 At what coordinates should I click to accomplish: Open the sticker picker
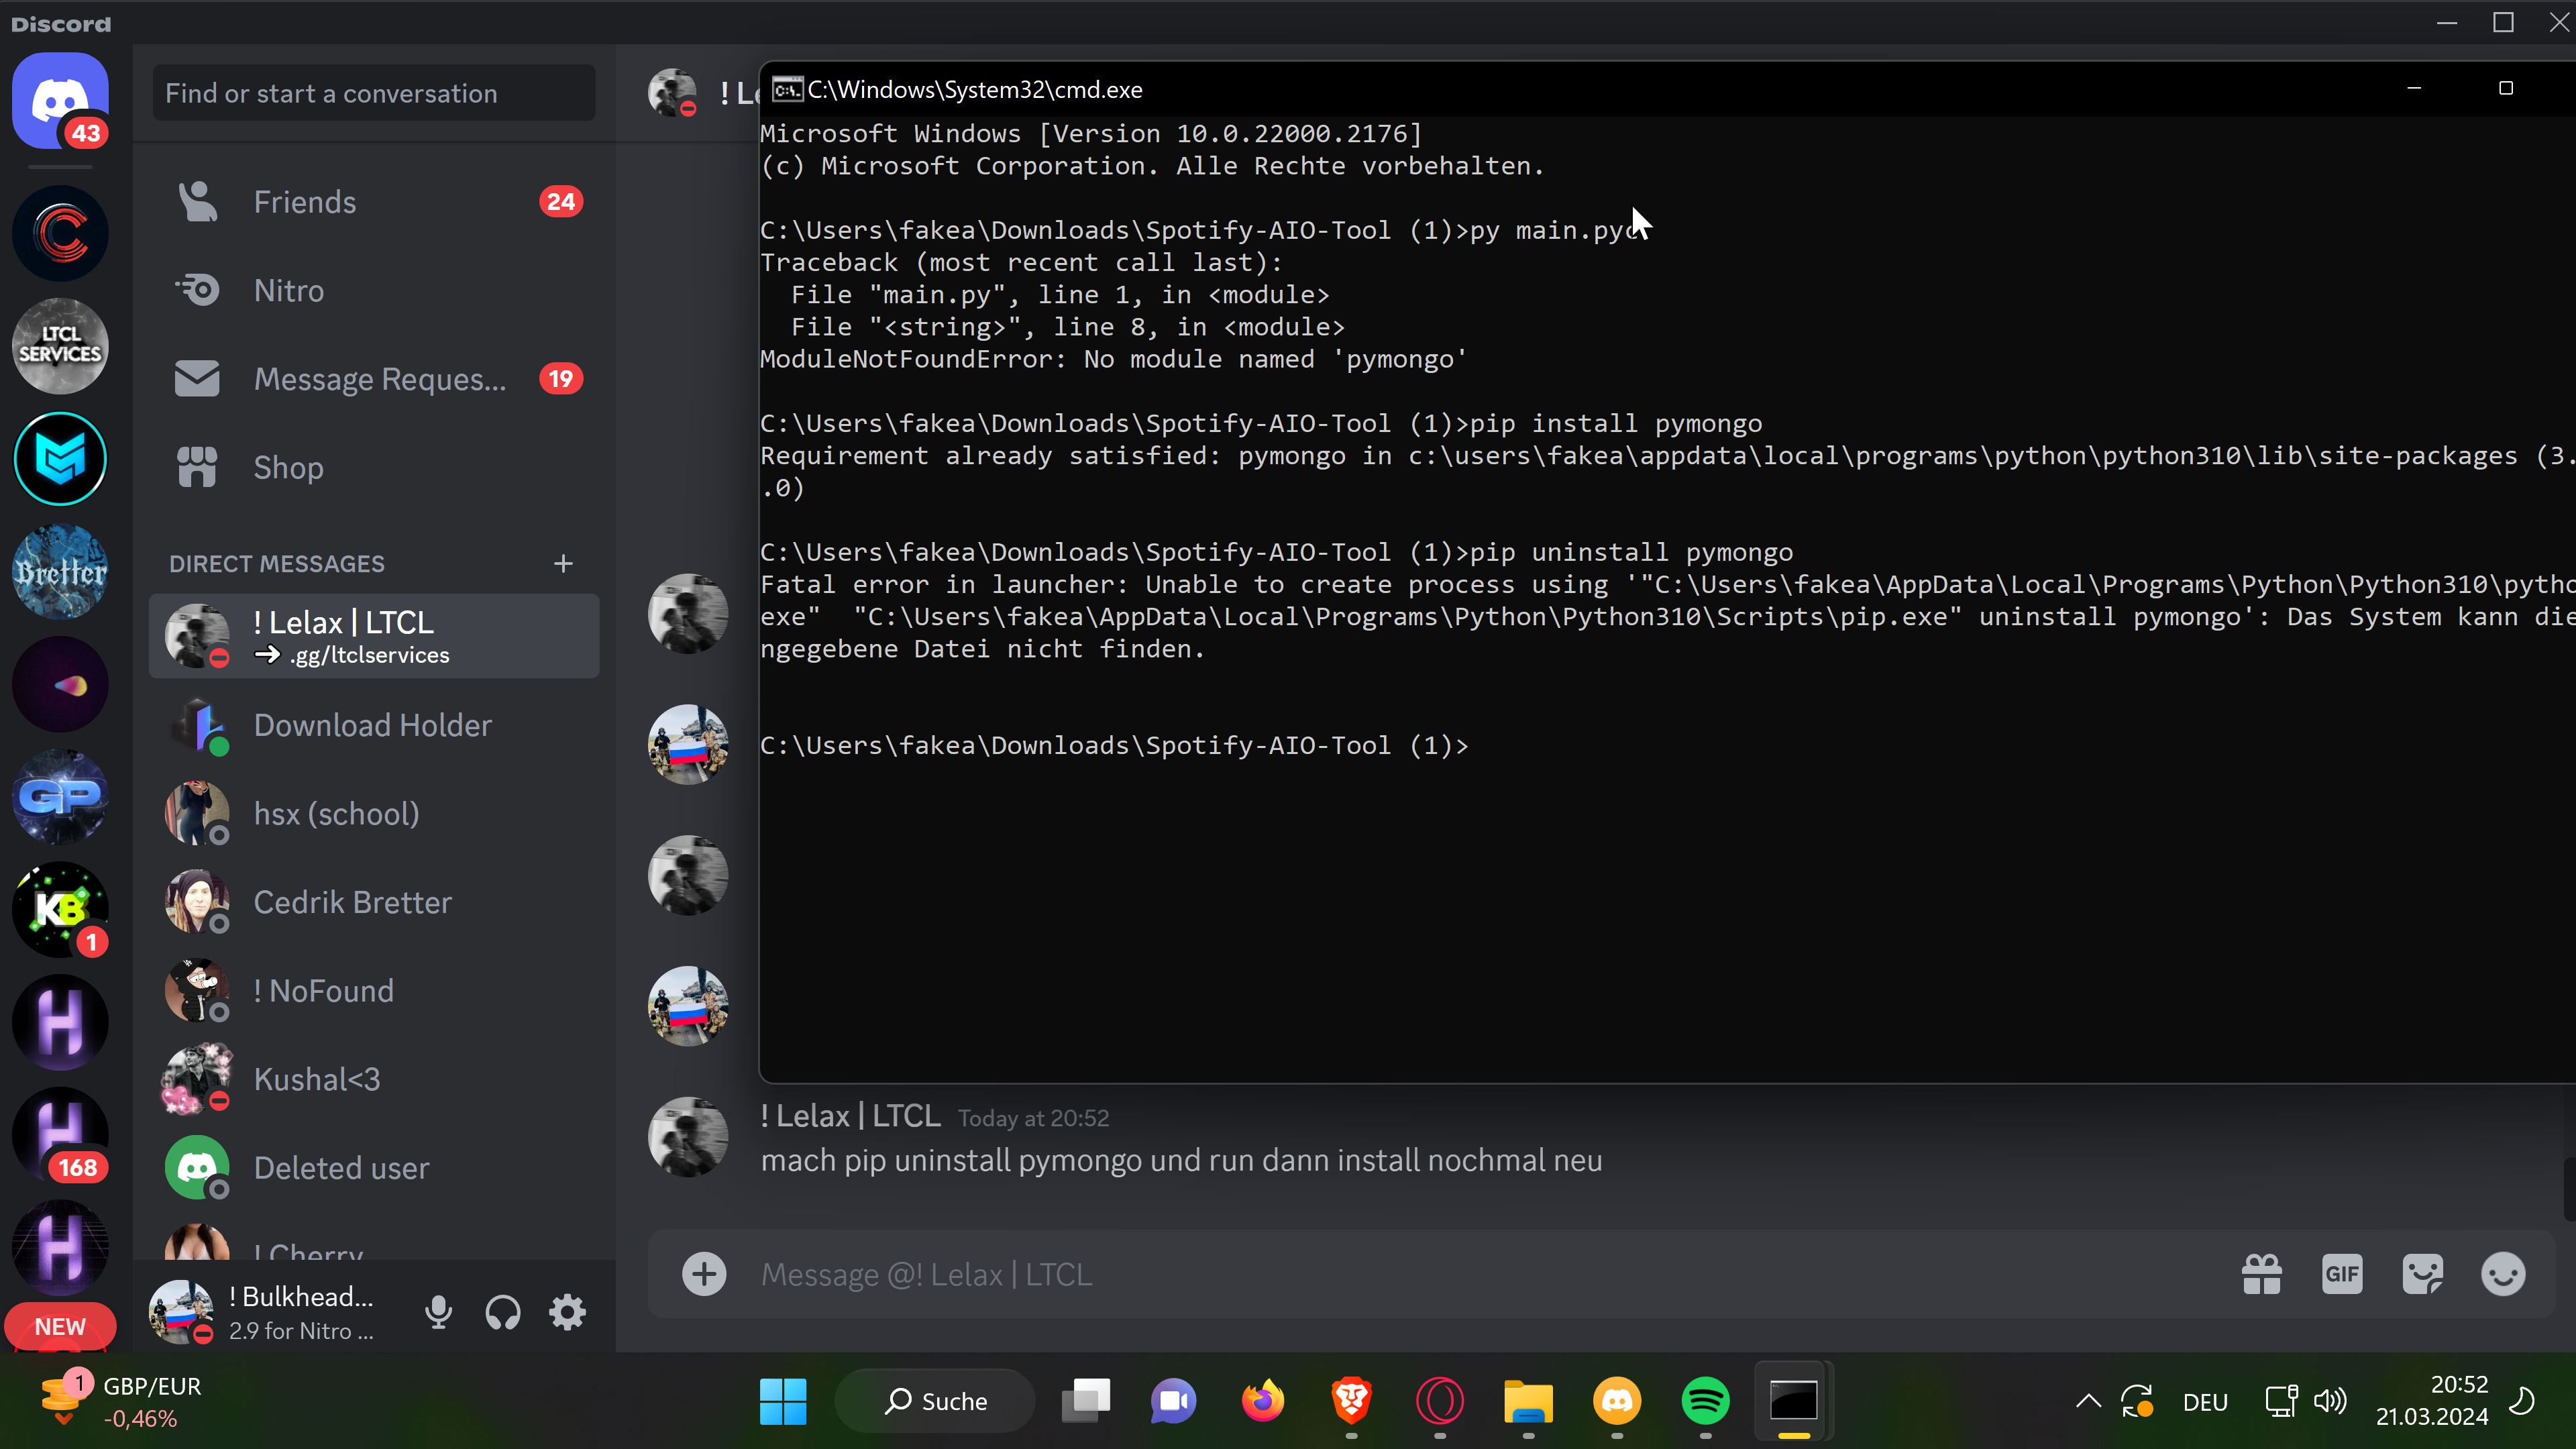pyautogui.click(x=2422, y=1274)
